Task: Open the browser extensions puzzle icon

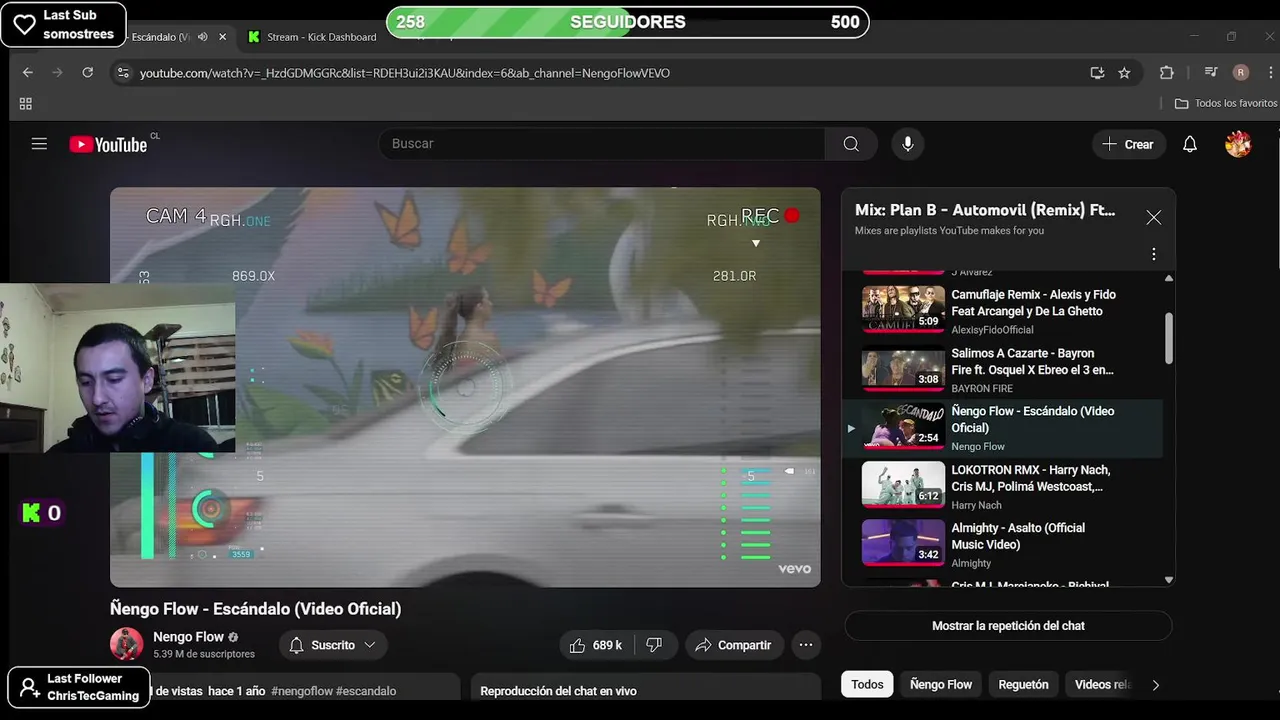Action: coord(1167,73)
